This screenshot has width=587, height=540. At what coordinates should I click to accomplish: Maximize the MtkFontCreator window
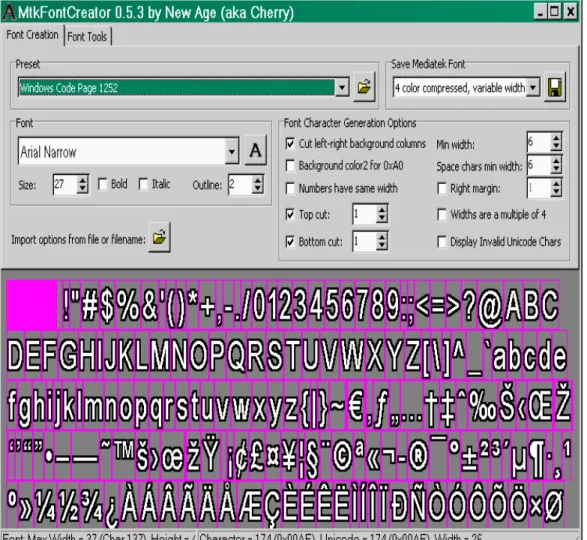point(554,12)
